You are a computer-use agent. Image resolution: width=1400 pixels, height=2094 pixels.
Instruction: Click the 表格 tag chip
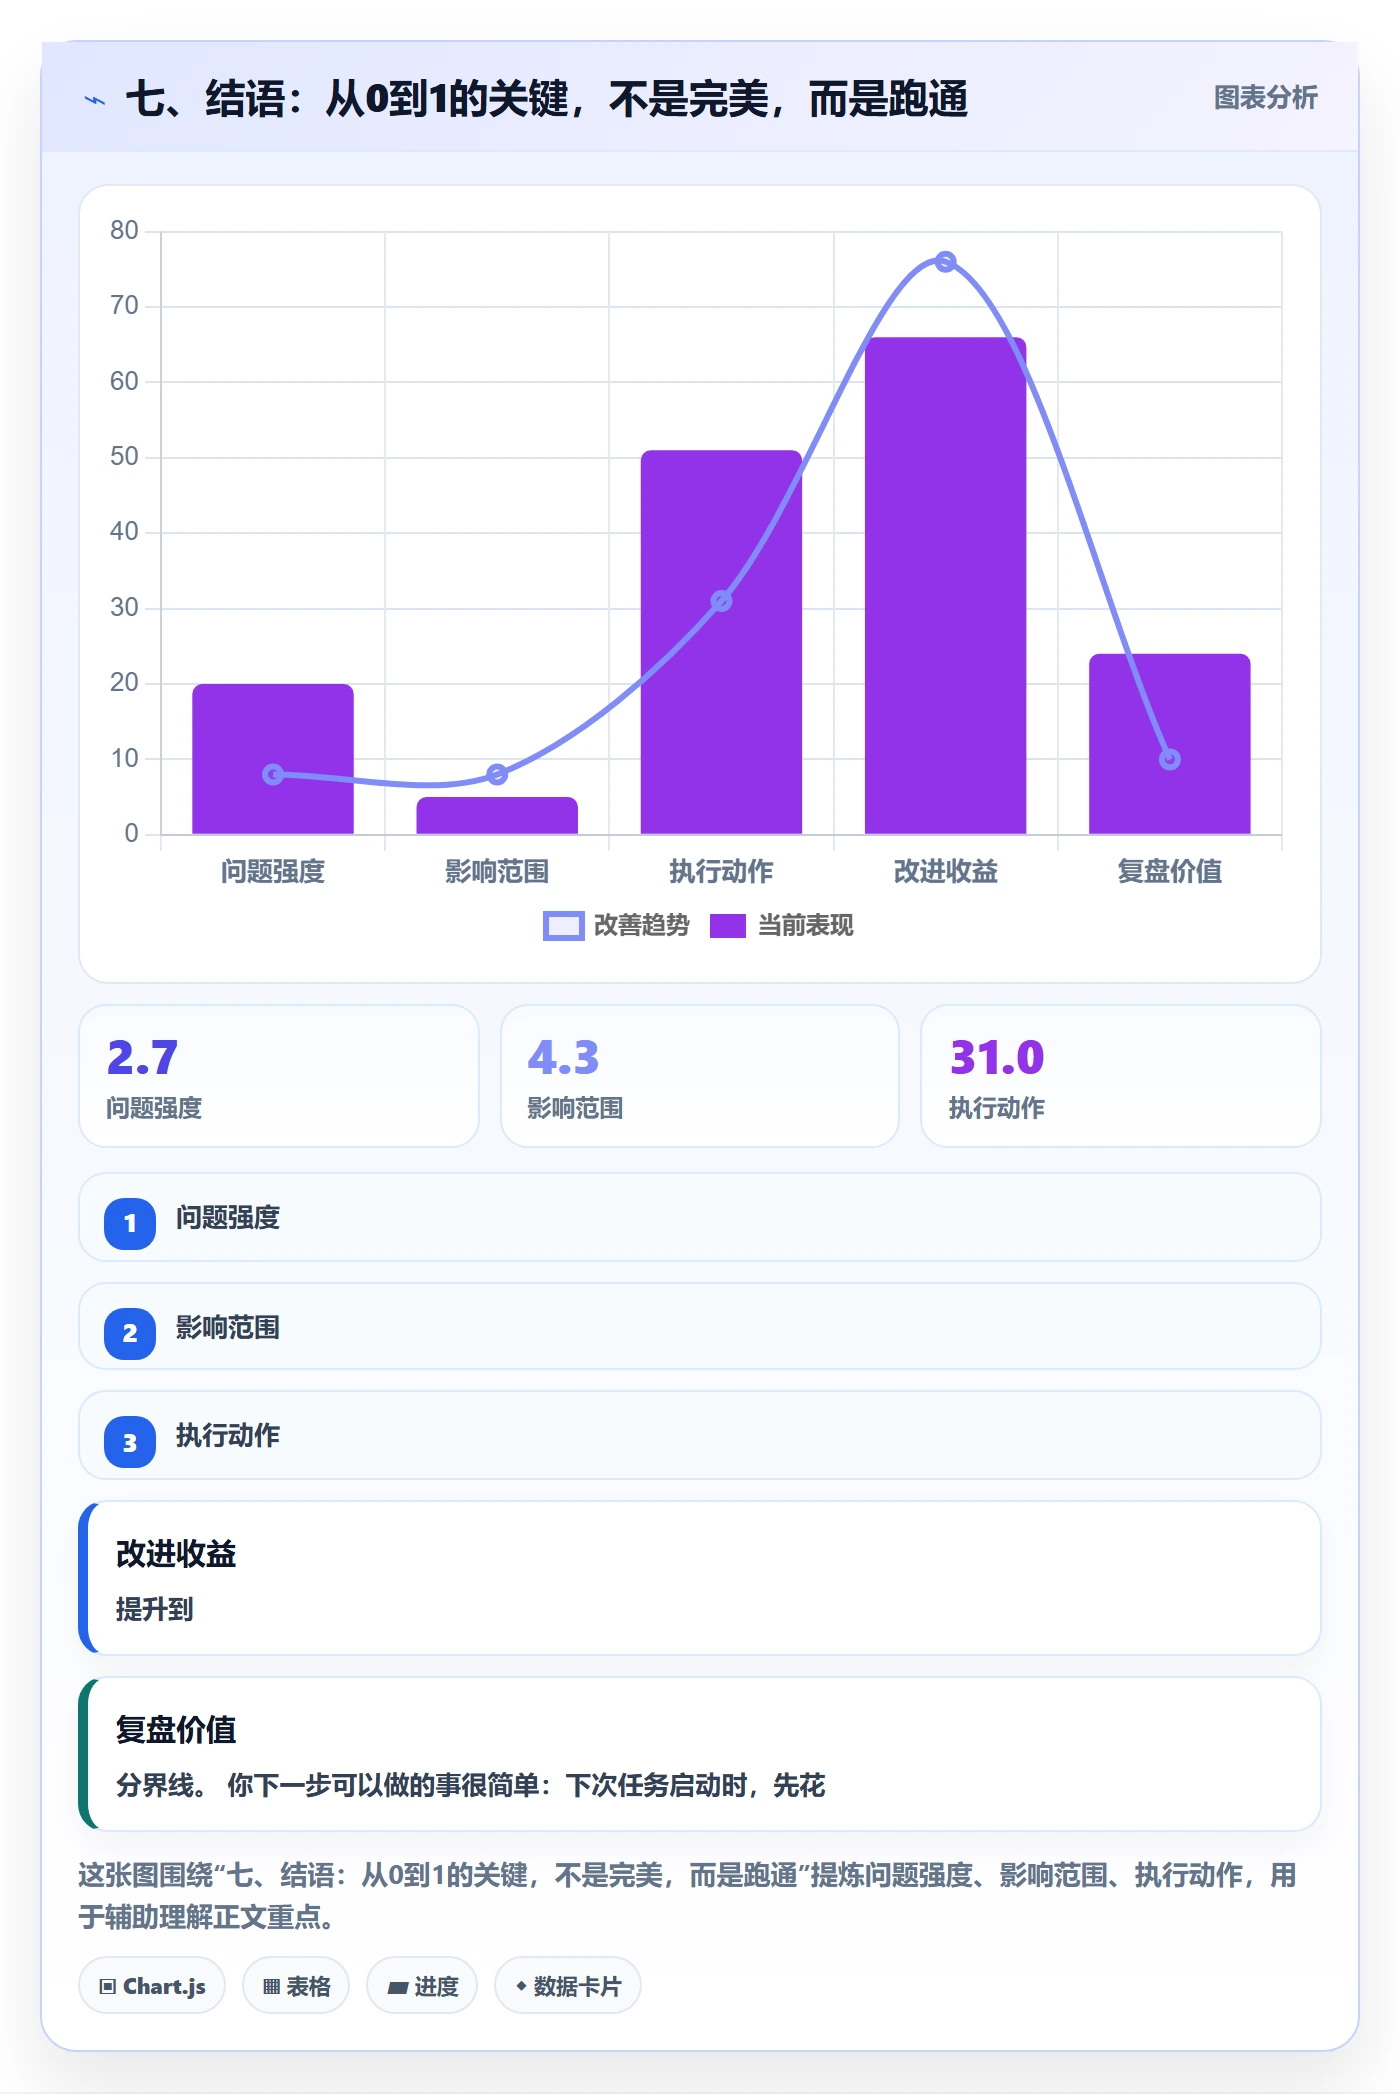(x=296, y=1986)
